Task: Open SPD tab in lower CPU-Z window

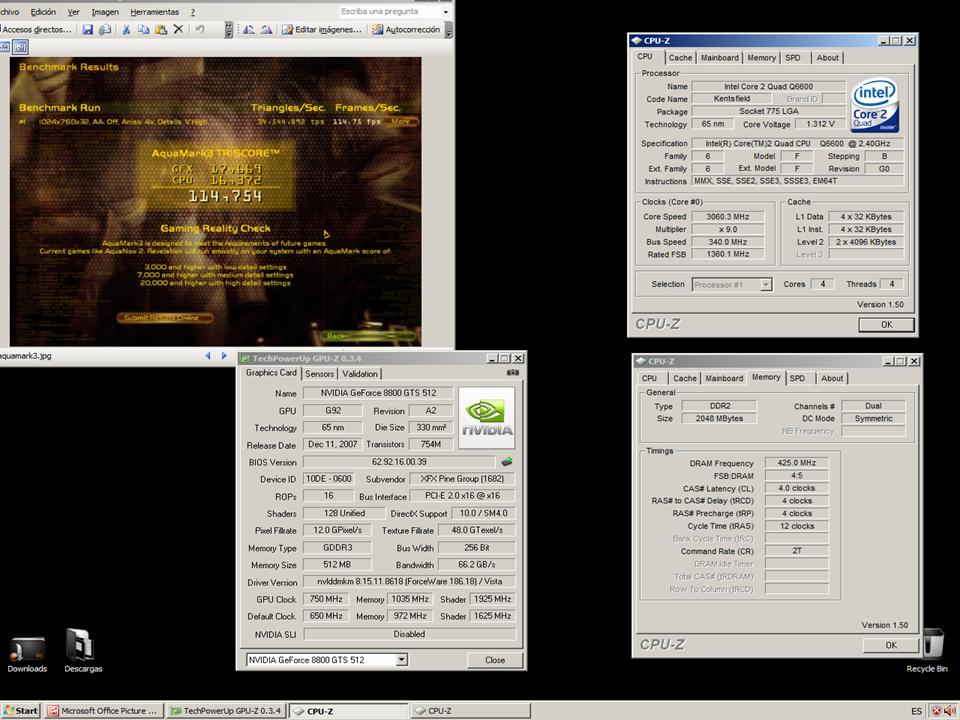Action: (x=797, y=378)
